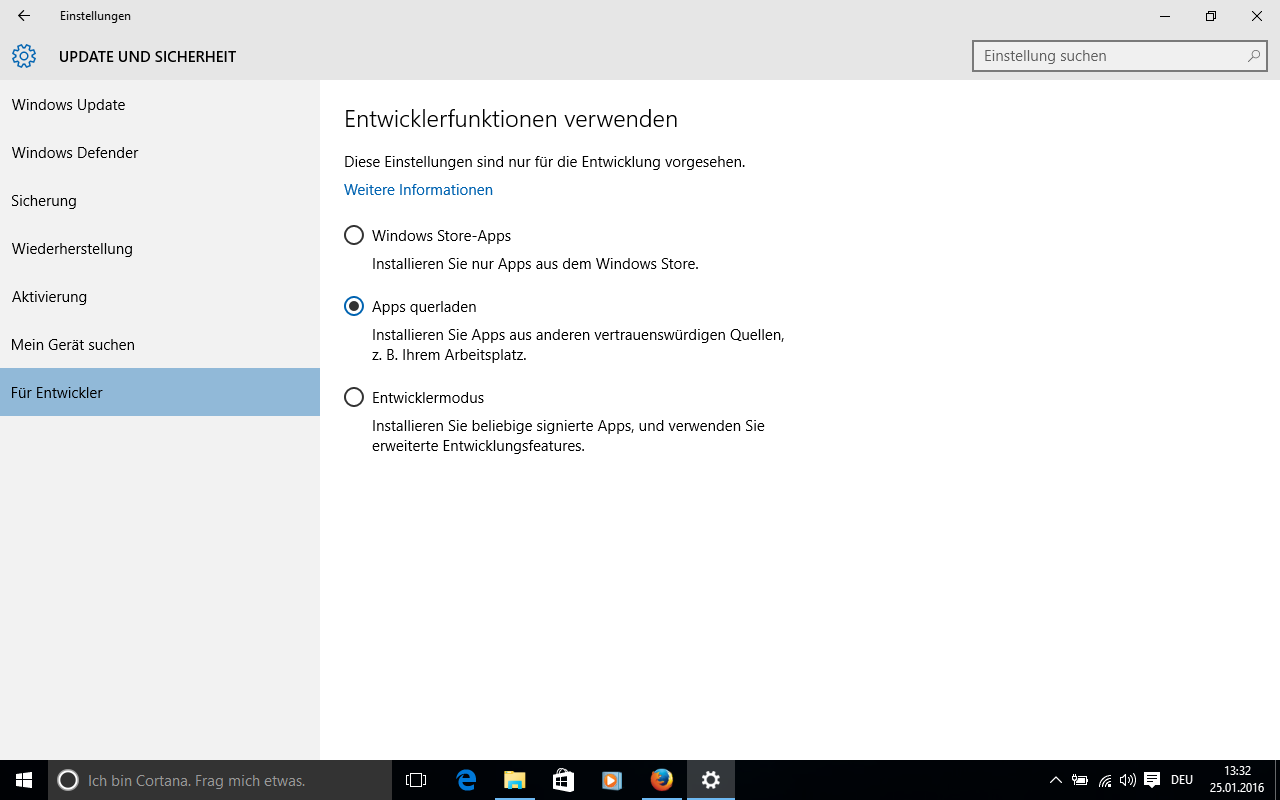Go back with the arrow button
The height and width of the screenshot is (800, 1280).
pyautogui.click(x=24, y=16)
